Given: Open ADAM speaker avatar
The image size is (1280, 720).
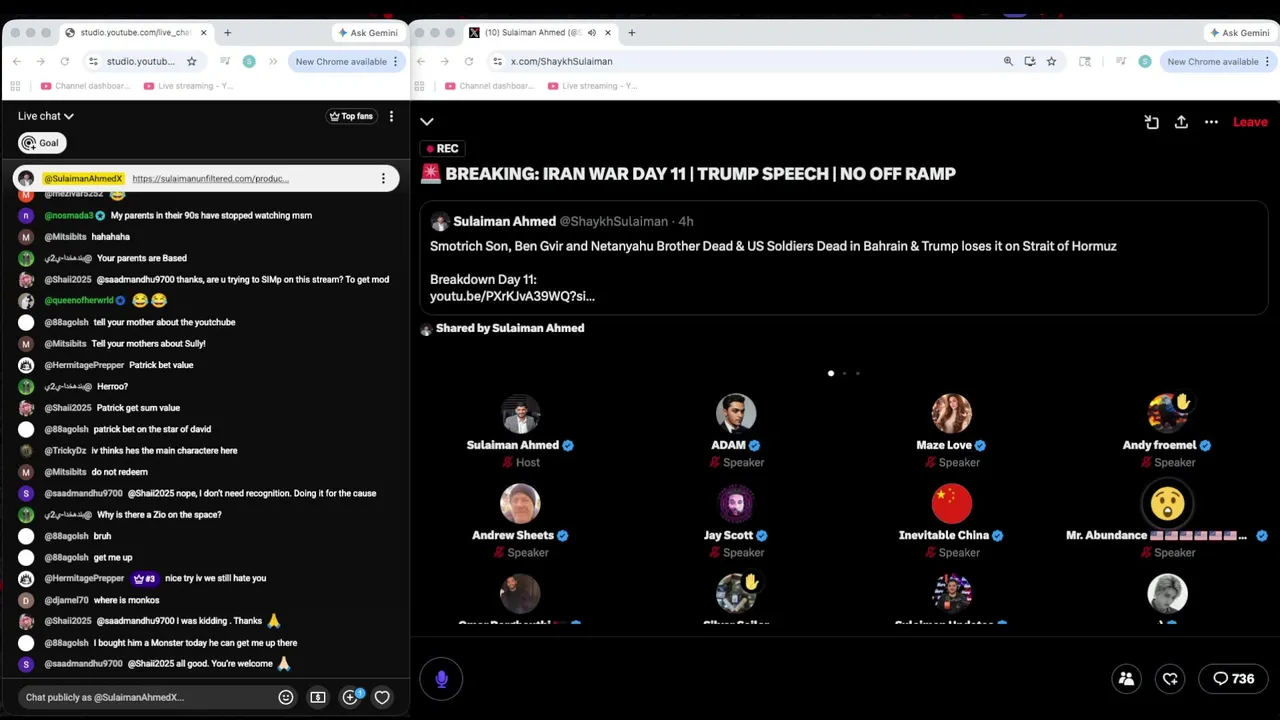Looking at the screenshot, I should pos(736,413).
